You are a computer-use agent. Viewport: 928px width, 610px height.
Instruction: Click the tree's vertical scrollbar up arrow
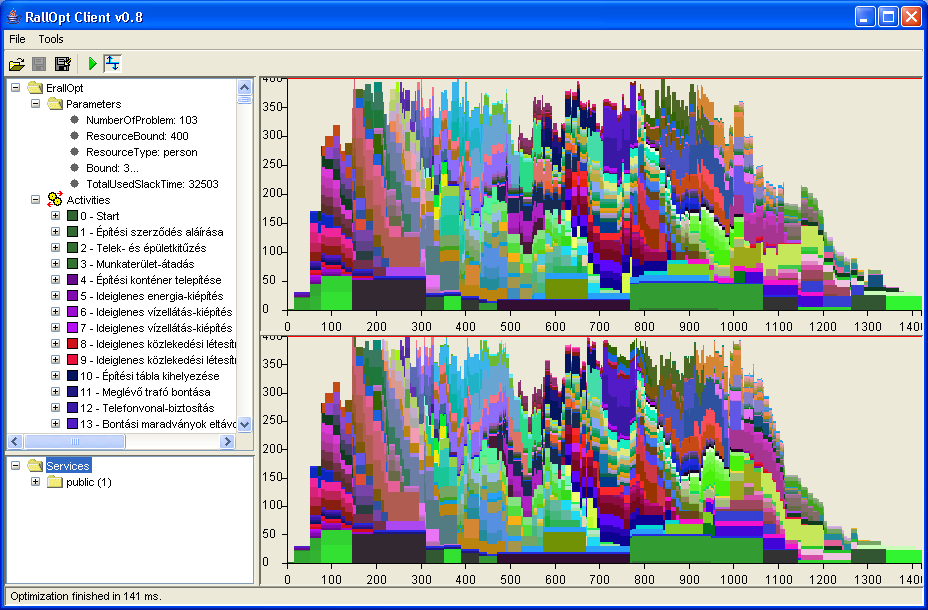click(x=244, y=88)
